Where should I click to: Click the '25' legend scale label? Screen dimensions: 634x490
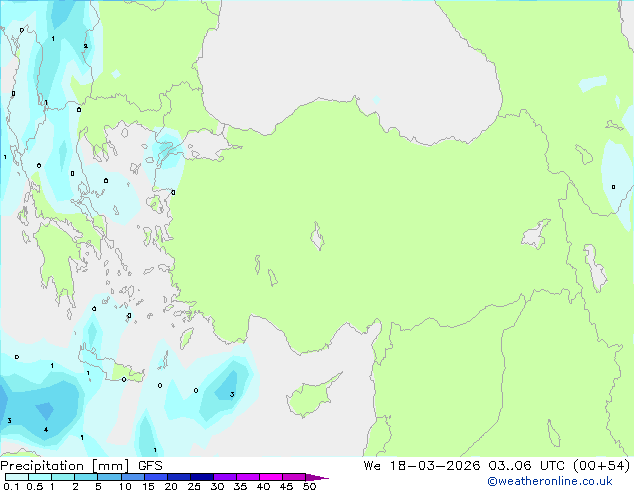coord(194,486)
